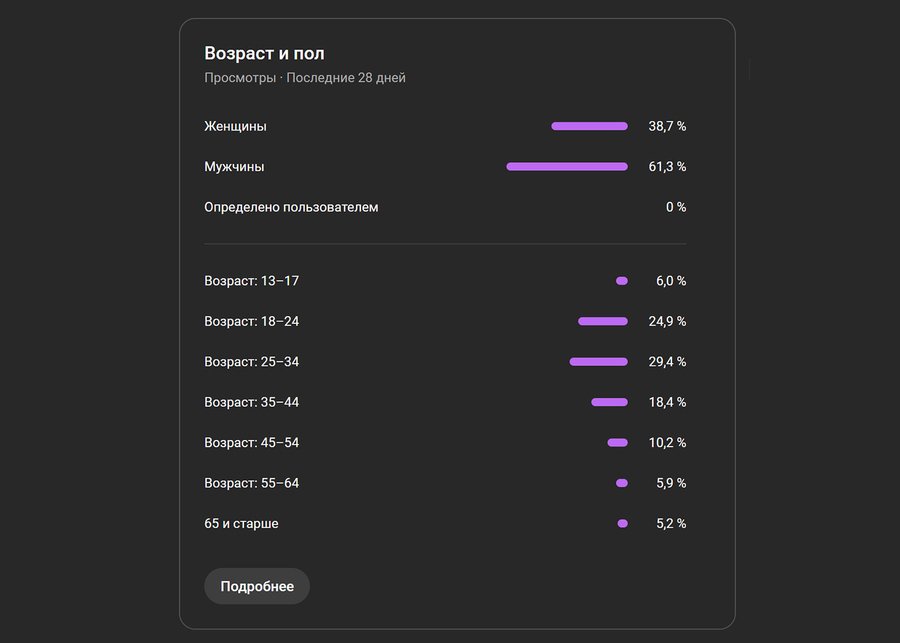
Task: Click the Просмотры · Последние 28 дней subtitle
Action: [x=305, y=78]
